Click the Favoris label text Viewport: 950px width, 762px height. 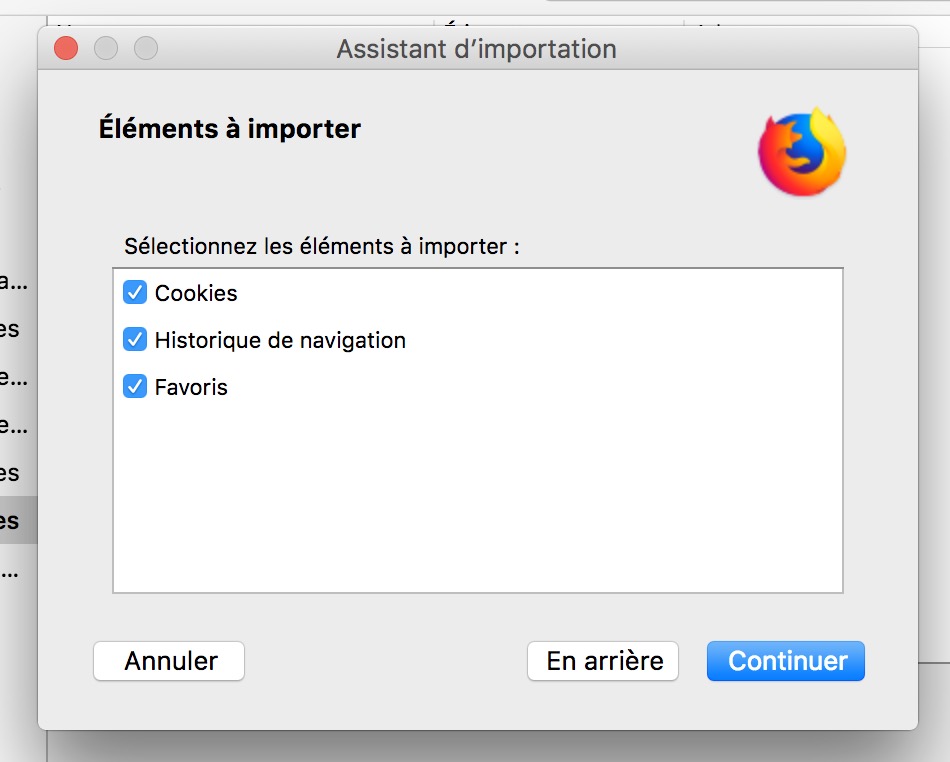(x=191, y=387)
